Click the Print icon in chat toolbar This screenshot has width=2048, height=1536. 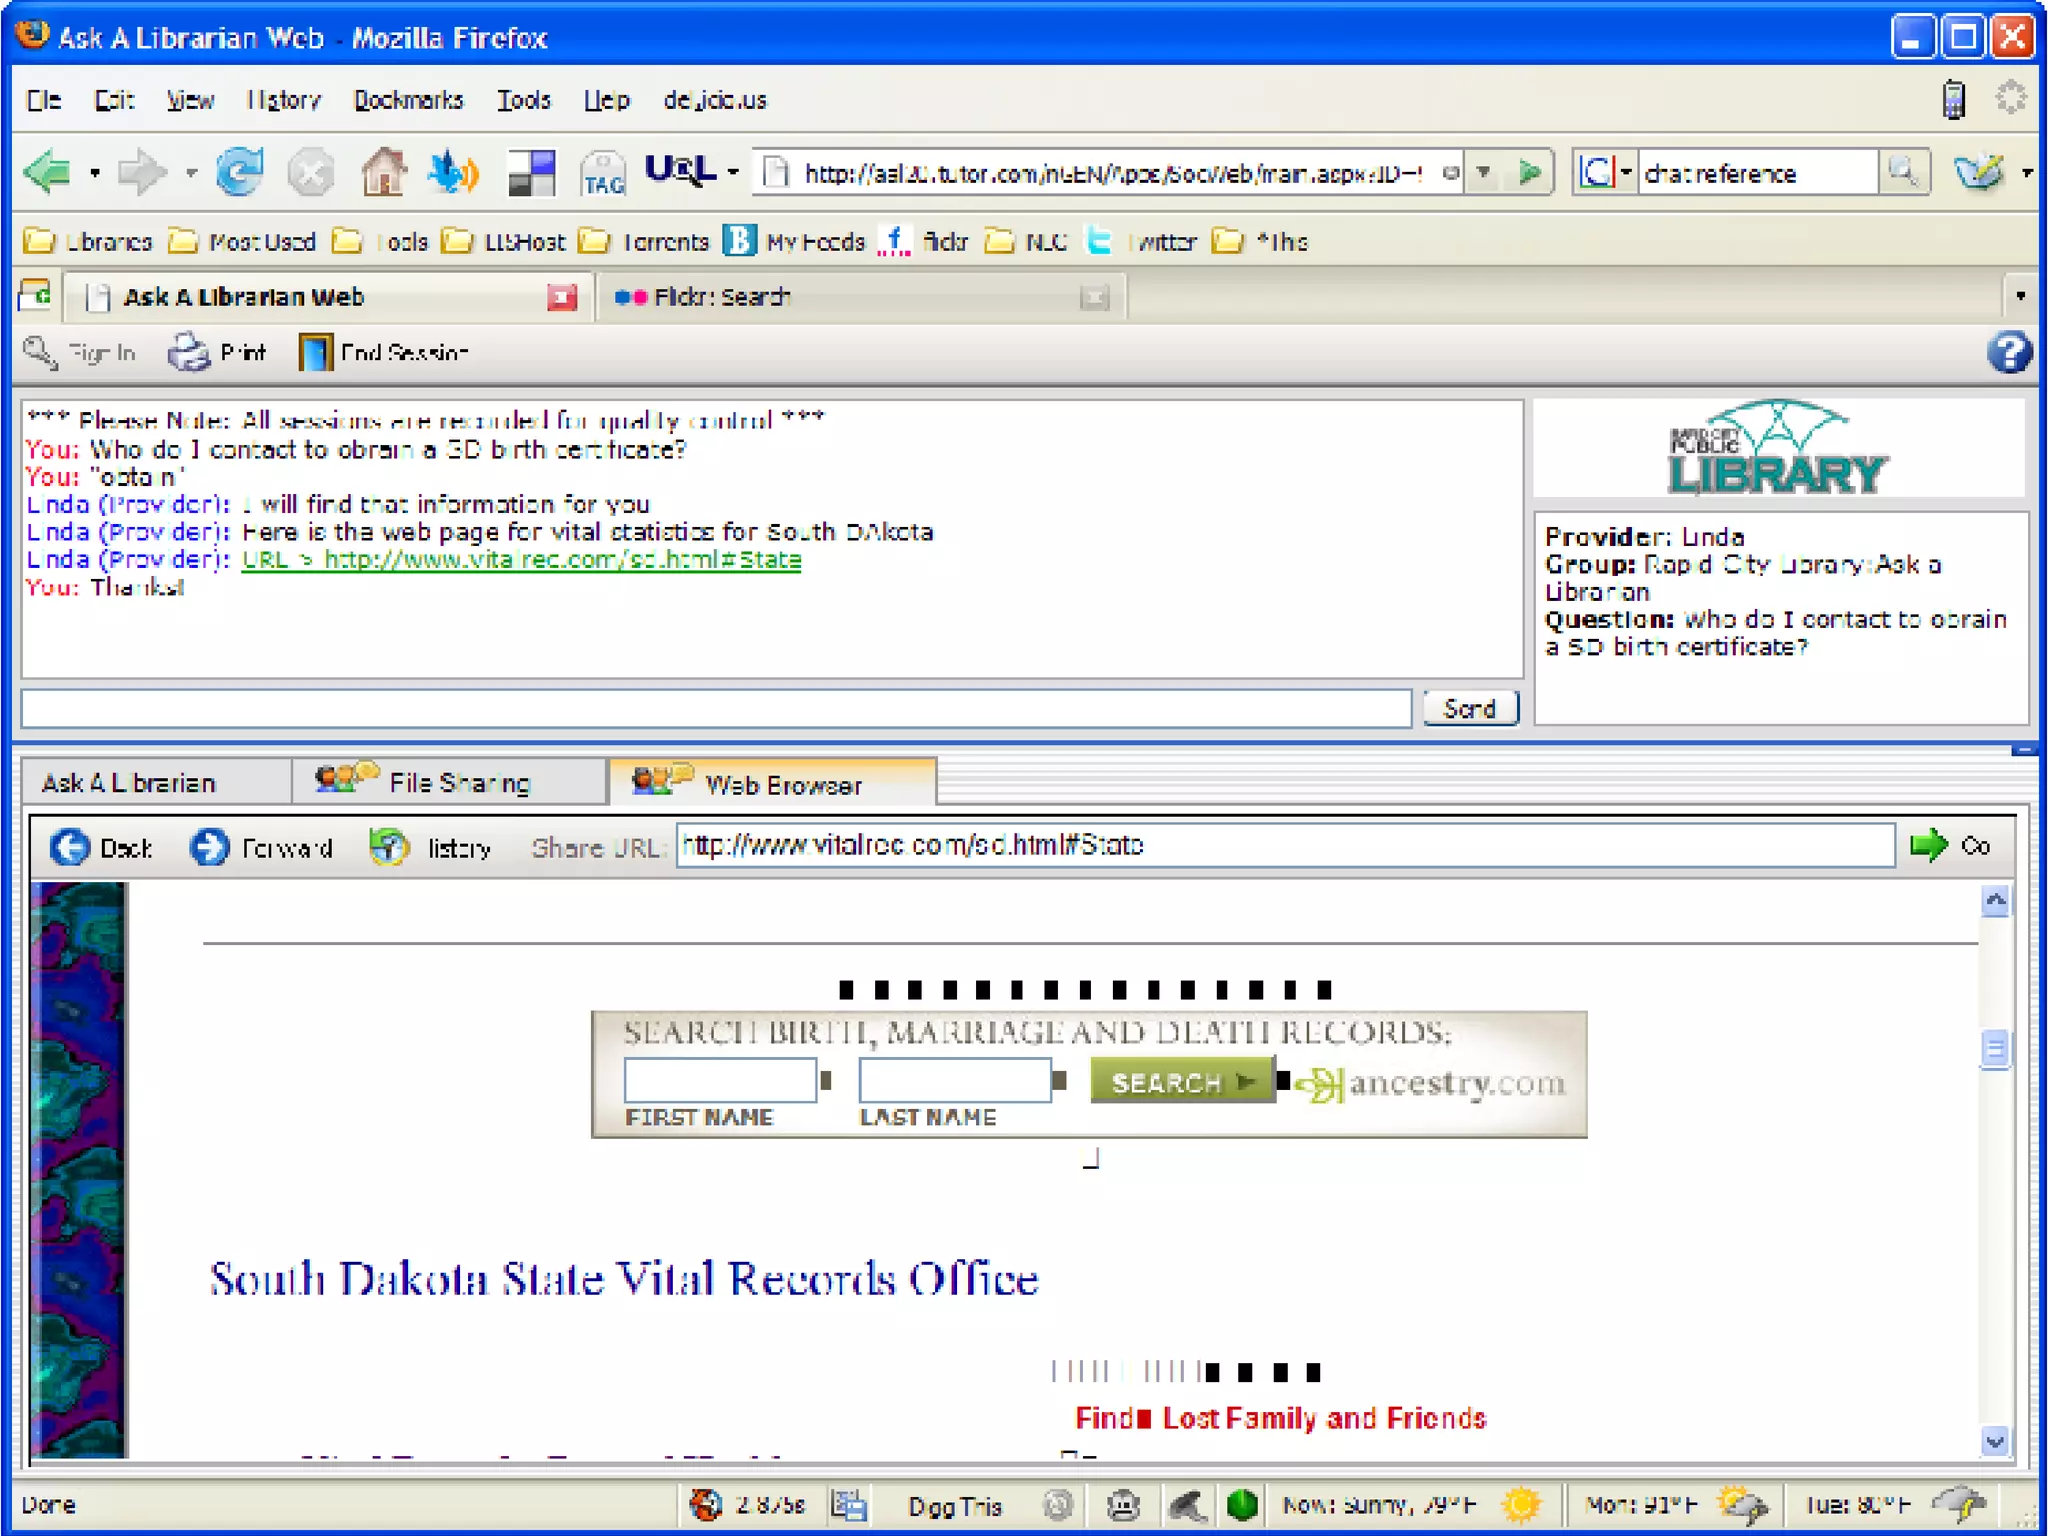188,353
